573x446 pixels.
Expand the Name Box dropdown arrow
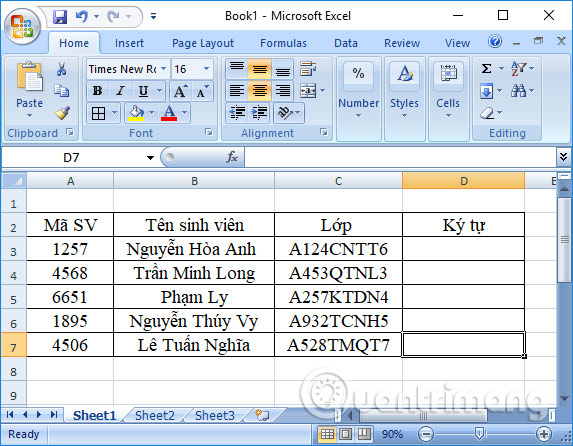point(150,158)
